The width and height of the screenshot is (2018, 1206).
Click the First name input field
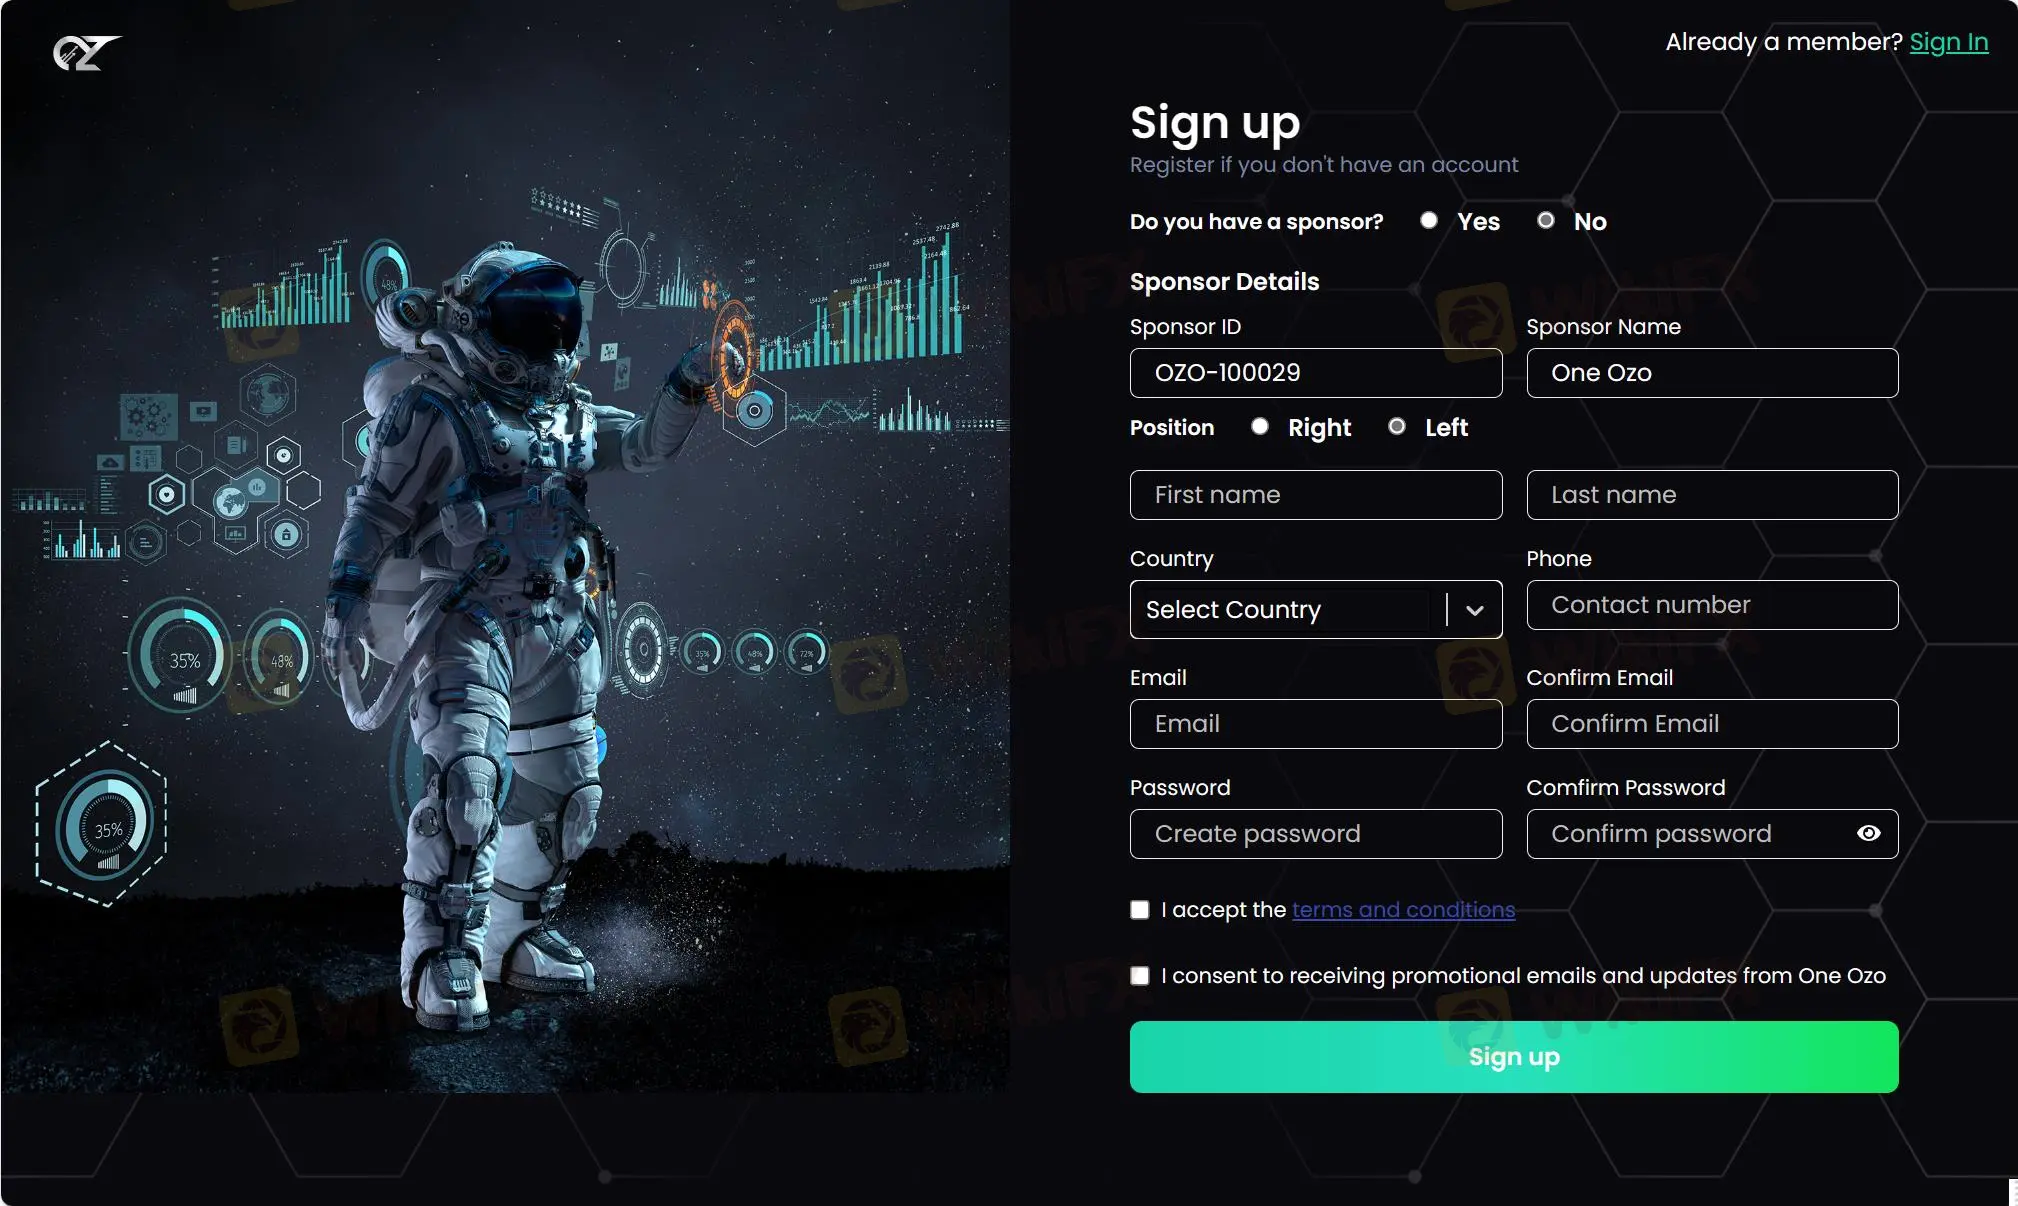click(x=1316, y=494)
